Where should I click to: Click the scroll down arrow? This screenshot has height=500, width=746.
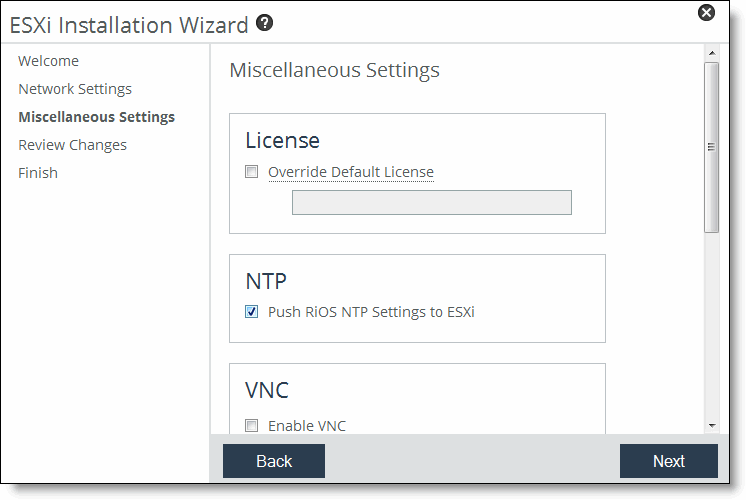click(712, 425)
